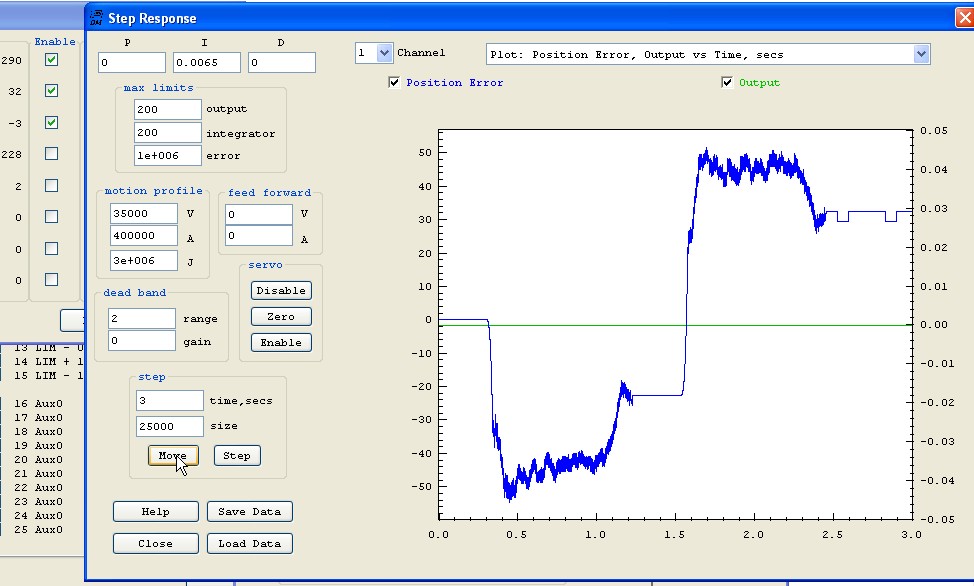Click the I gain input field
The height and width of the screenshot is (586, 974).
207,63
